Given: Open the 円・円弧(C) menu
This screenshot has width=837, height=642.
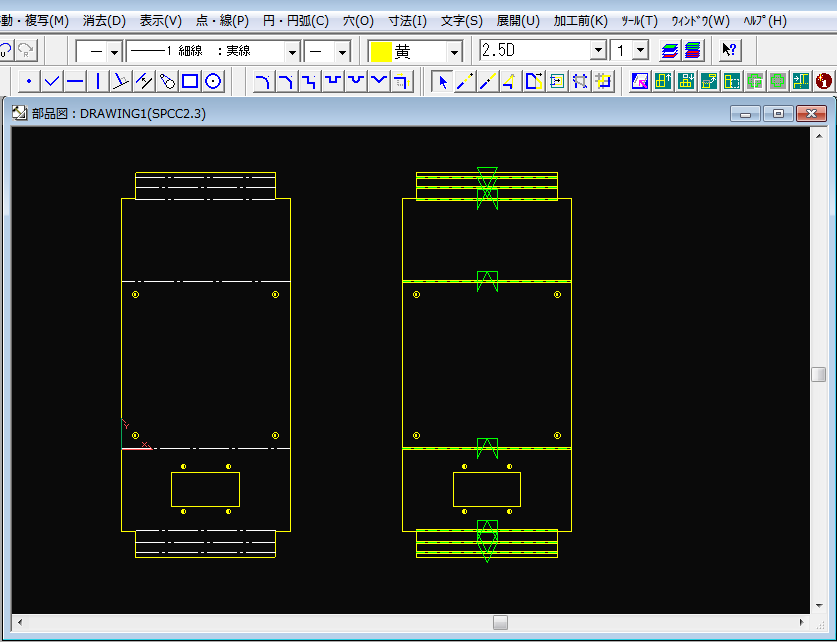Looking at the screenshot, I should pyautogui.click(x=296, y=21).
